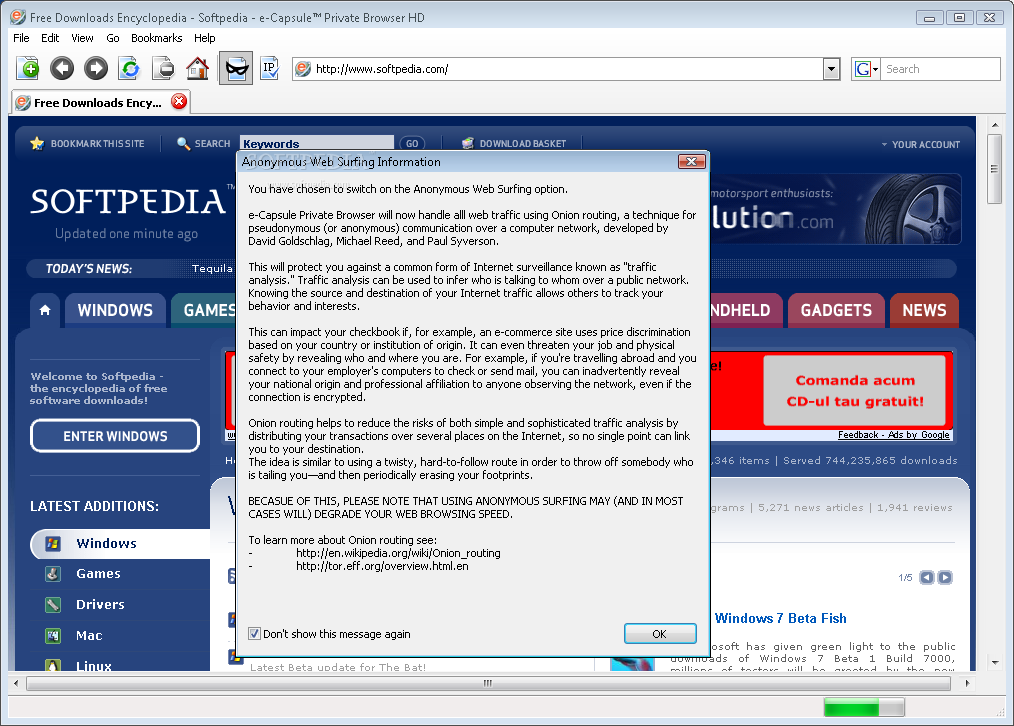This screenshot has width=1014, height=726.
Task: Click the vertical scrollbar up arrow
Action: 995,125
